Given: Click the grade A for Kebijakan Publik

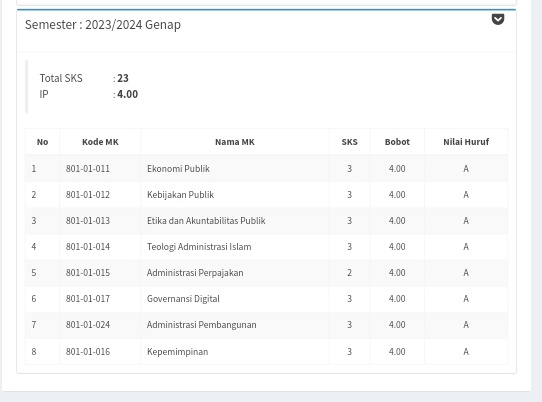Looking at the screenshot, I should tap(466, 195).
